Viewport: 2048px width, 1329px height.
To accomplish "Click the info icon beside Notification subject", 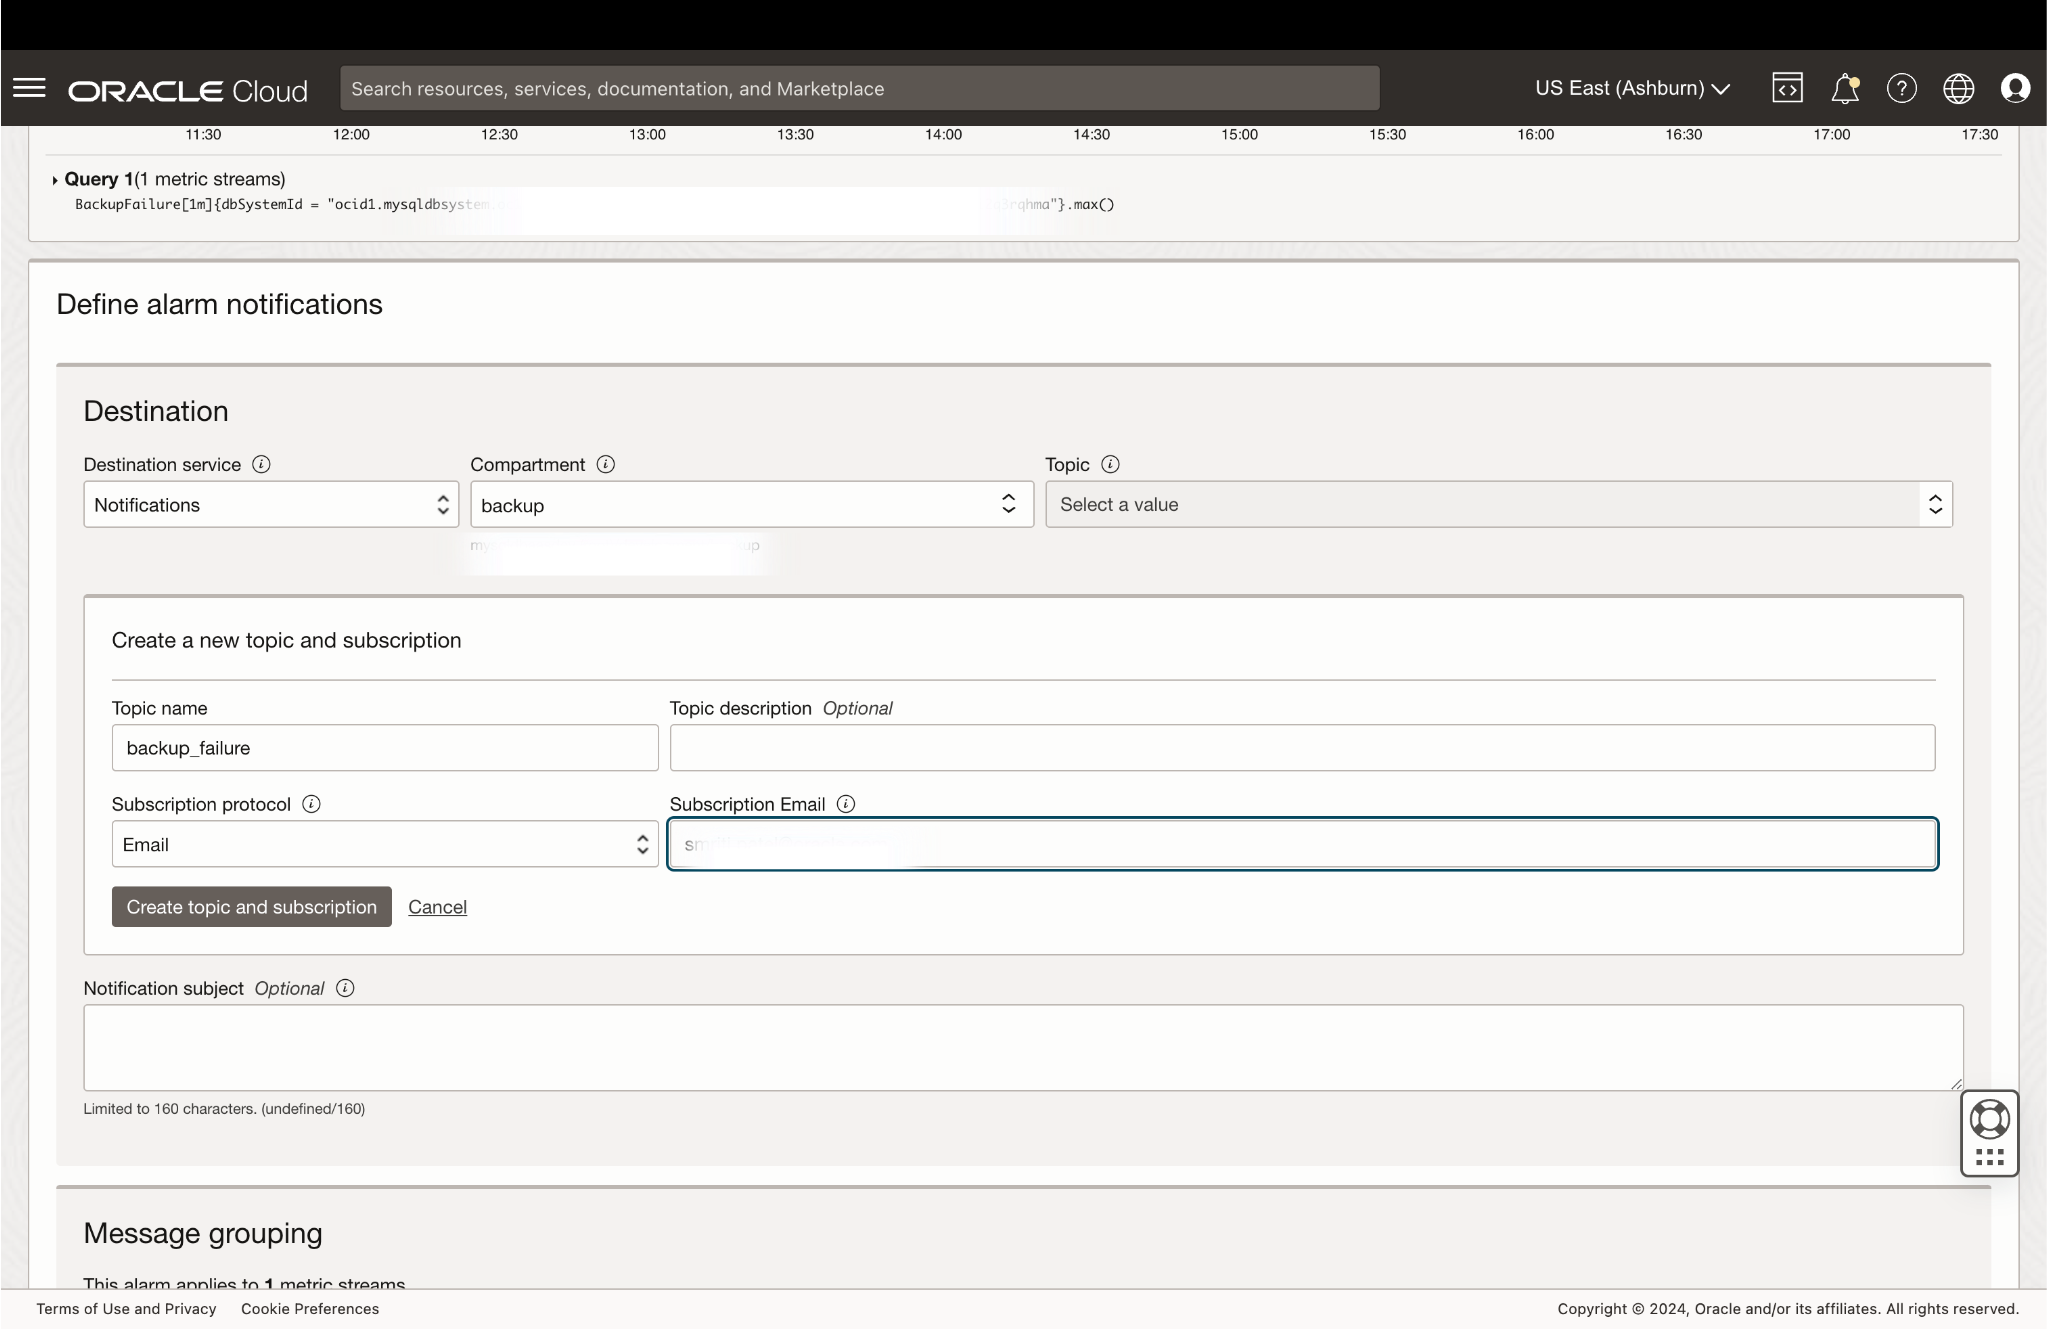I will 344,988.
